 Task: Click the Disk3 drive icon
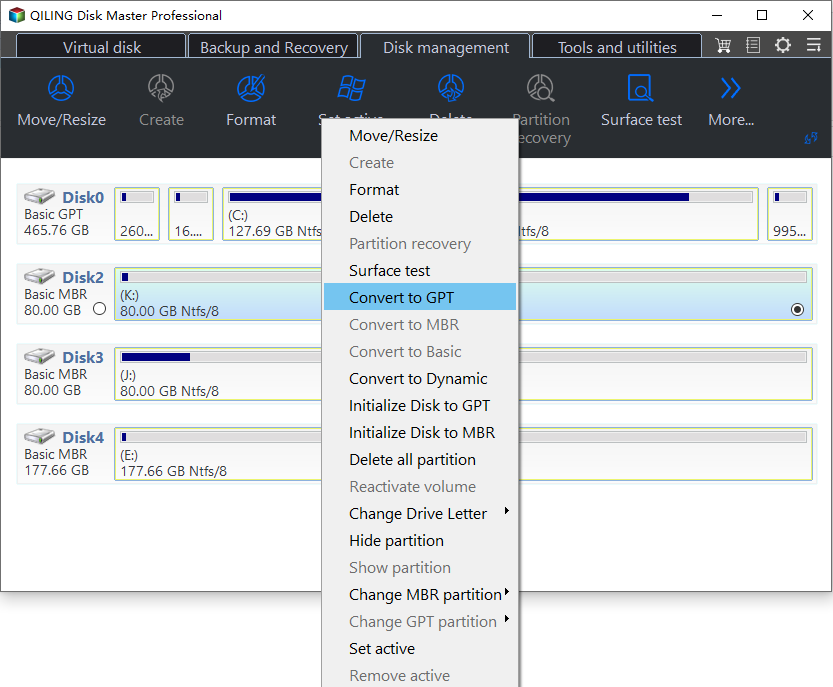(39, 356)
